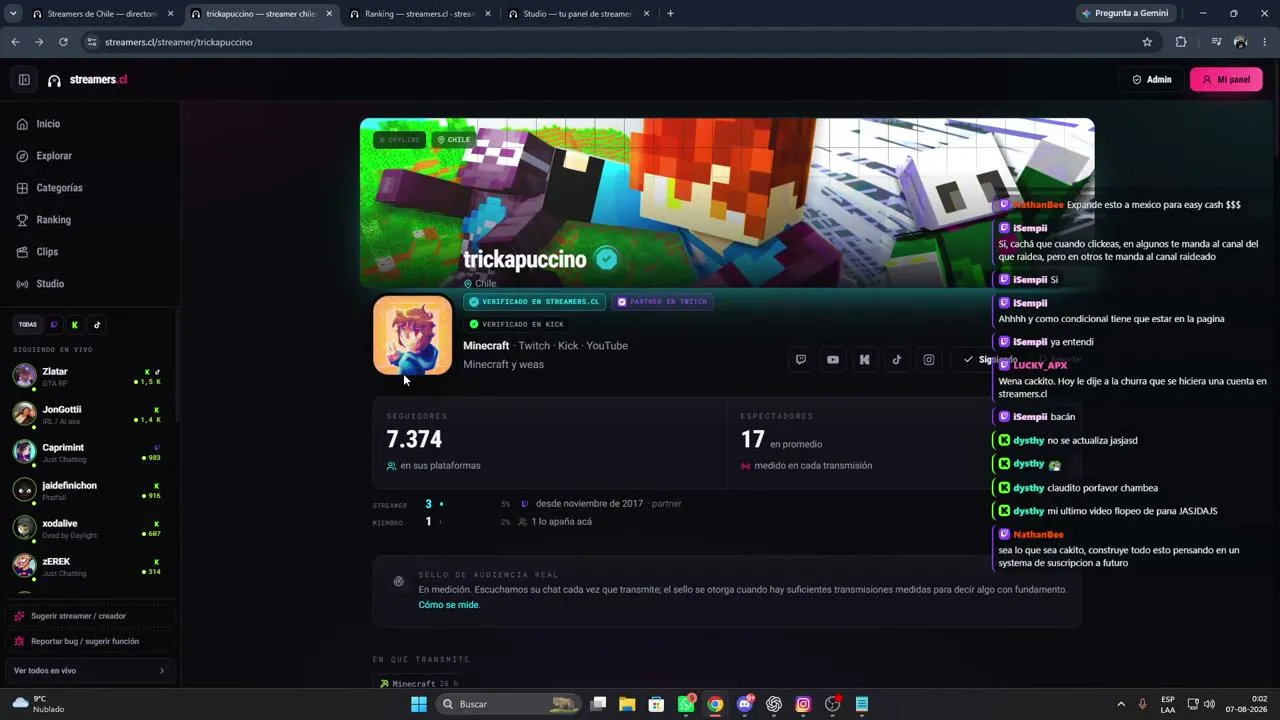Open Caprimint live stream entry
This screenshot has height=720, width=1280.
coord(88,452)
